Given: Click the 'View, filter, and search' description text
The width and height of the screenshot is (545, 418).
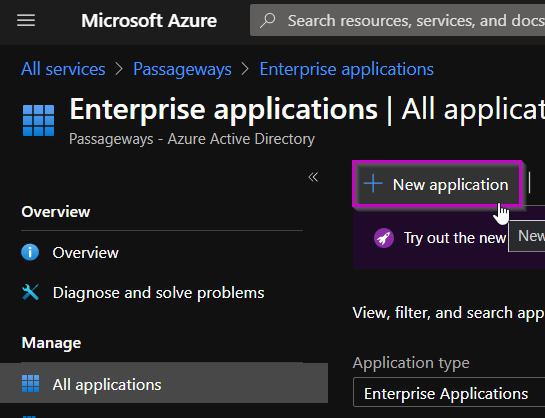Looking at the screenshot, I should 449,313.
